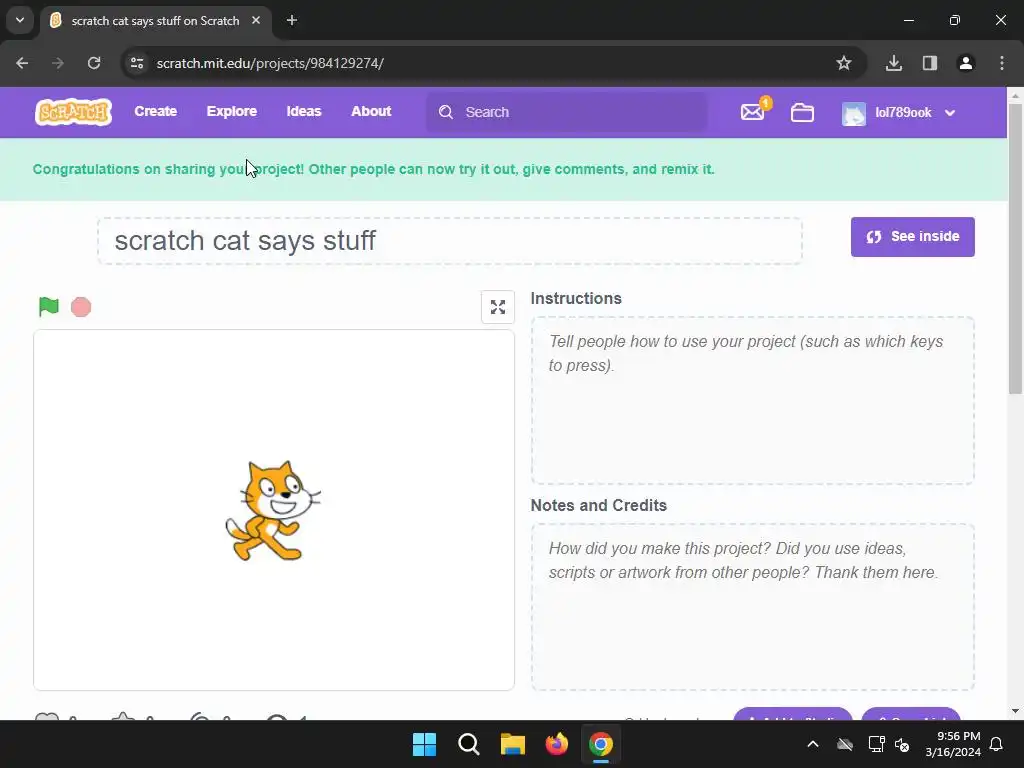The image size is (1024, 768).
Task: Open the Chrome profile icon
Action: pyautogui.click(x=965, y=63)
